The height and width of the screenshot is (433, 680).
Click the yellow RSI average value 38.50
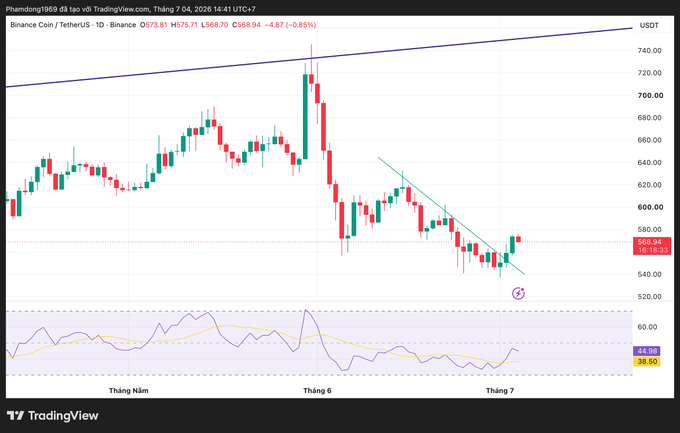pyautogui.click(x=647, y=361)
